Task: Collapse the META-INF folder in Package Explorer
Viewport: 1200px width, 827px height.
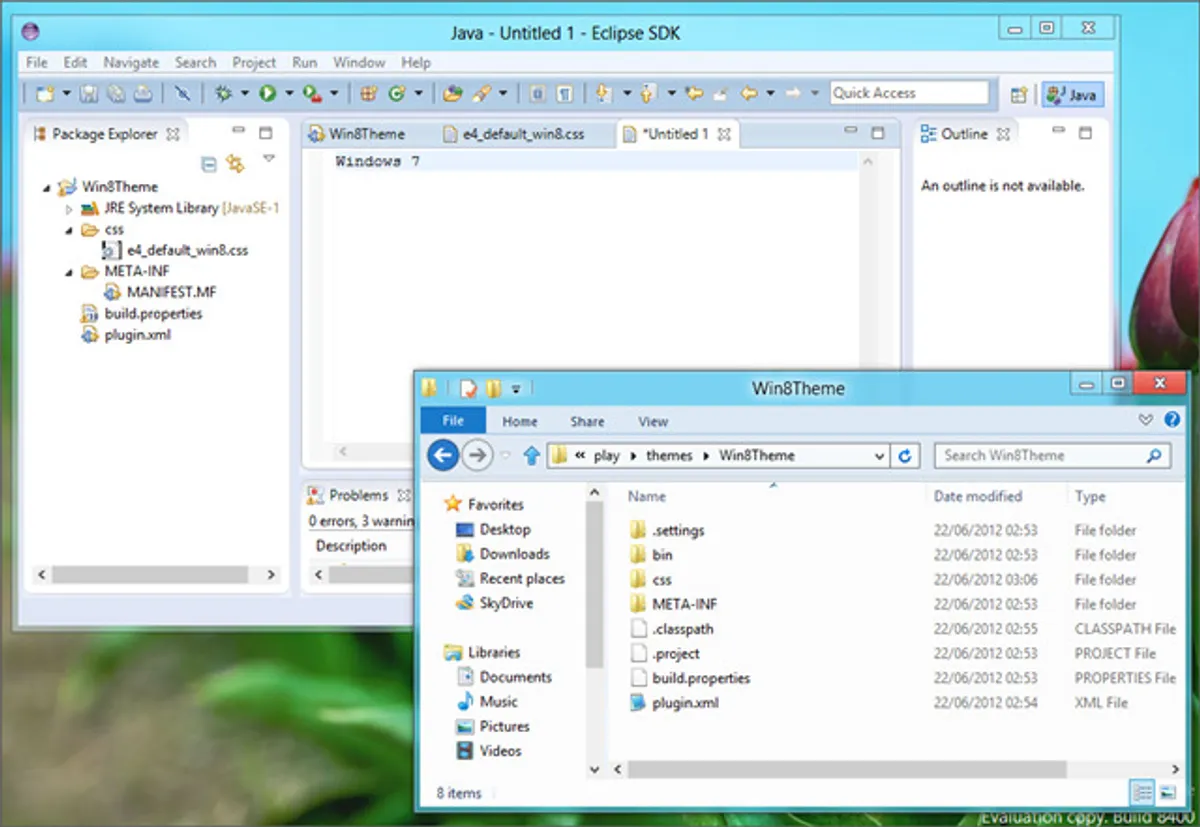Action: pos(69,272)
